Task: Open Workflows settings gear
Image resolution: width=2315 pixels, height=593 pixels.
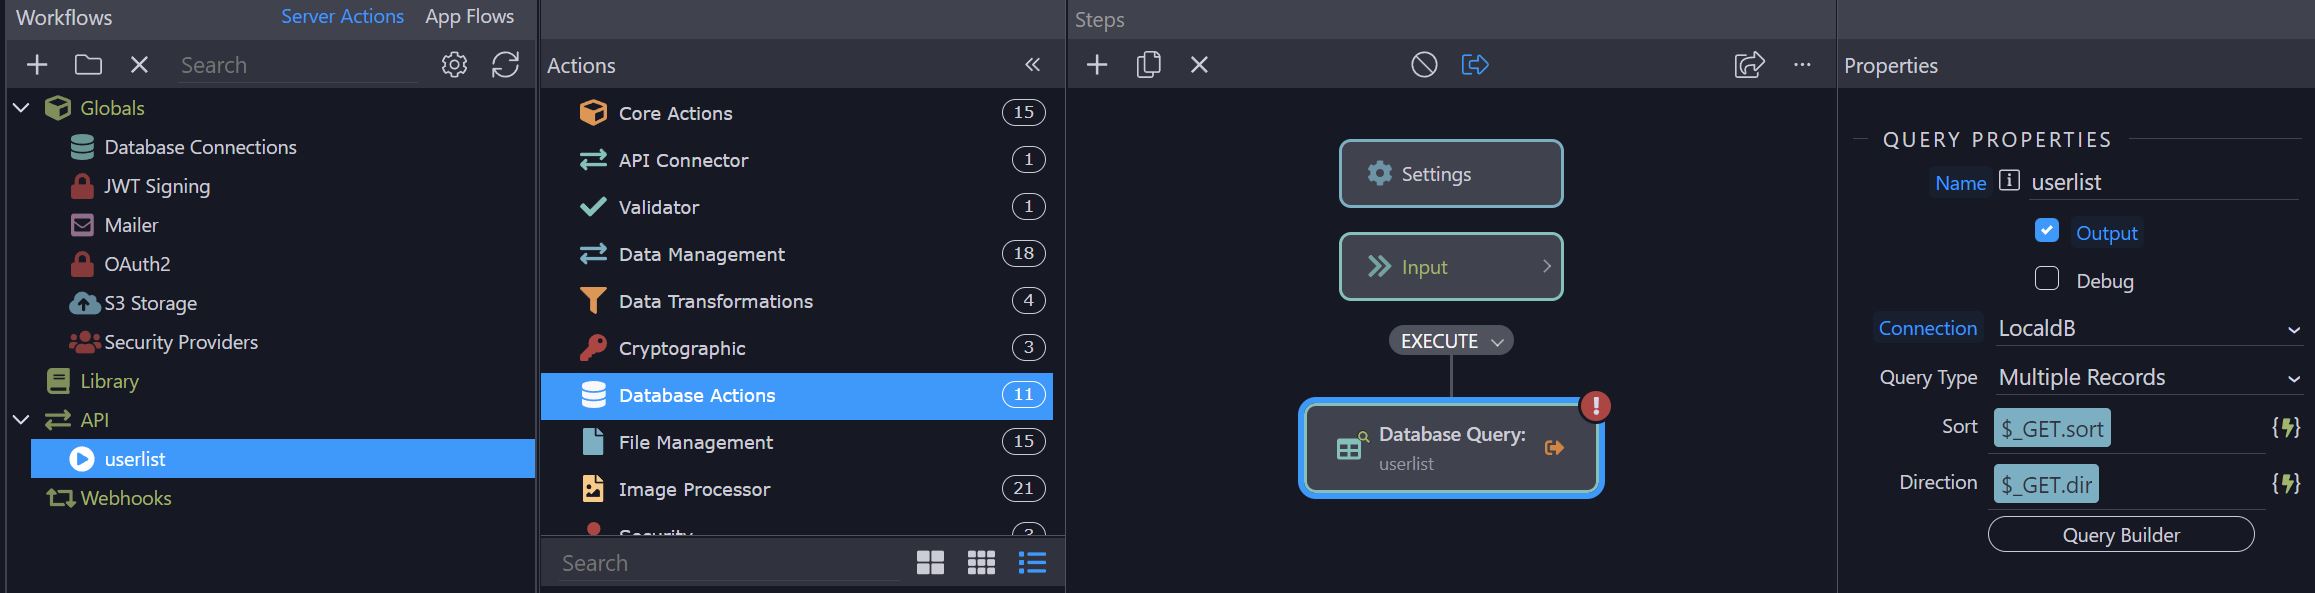Action: click(454, 65)
